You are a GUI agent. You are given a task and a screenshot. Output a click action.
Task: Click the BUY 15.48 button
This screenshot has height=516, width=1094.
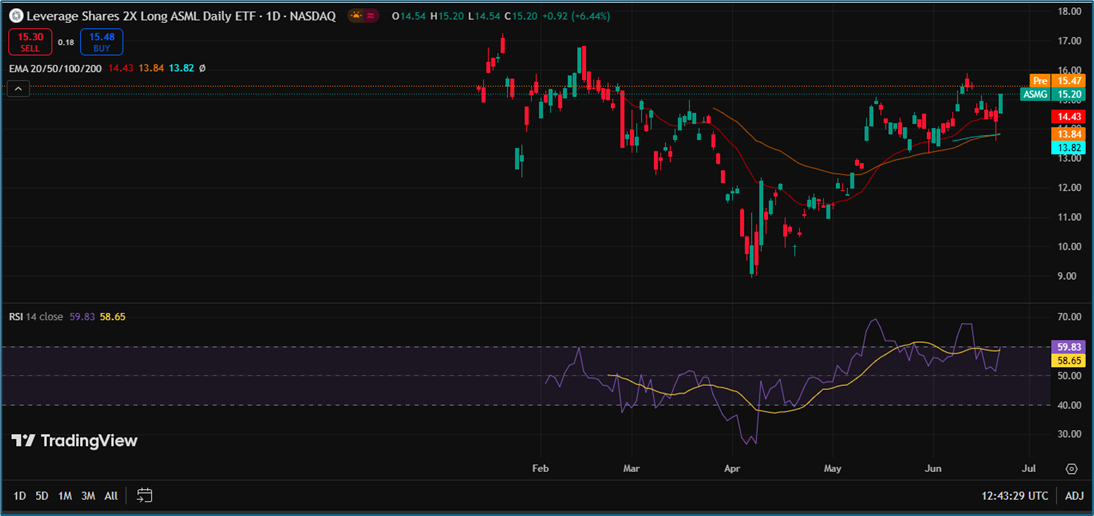point(101,42)
